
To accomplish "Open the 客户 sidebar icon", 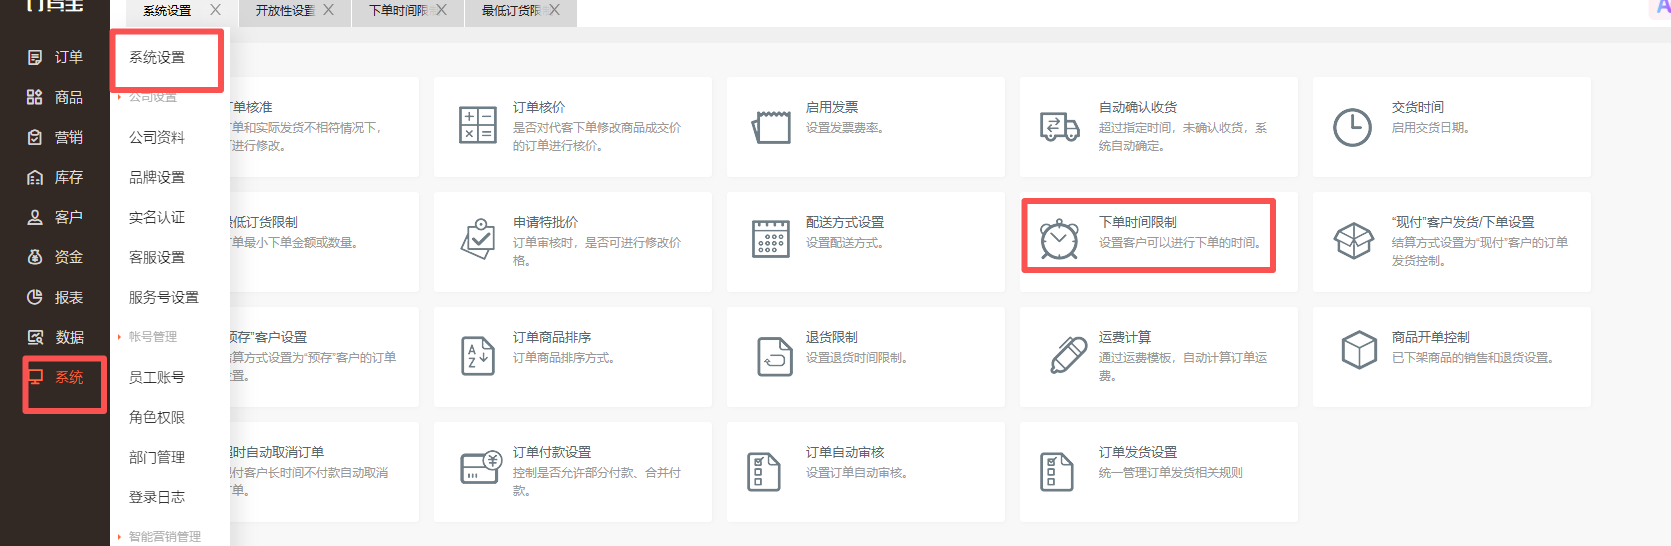I will (x=35, y=217).
